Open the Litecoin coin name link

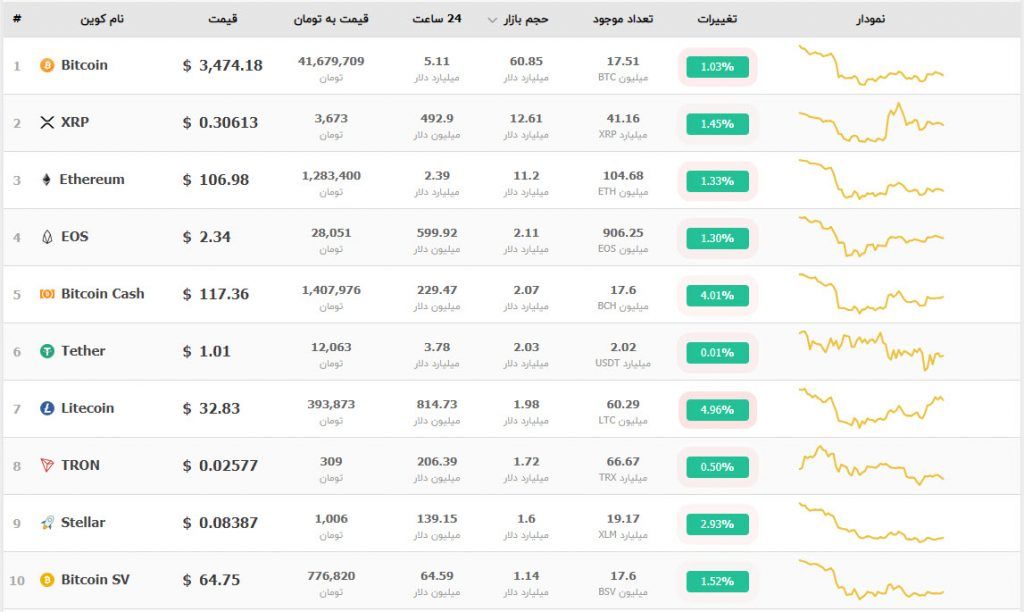[x=87, y=408]
